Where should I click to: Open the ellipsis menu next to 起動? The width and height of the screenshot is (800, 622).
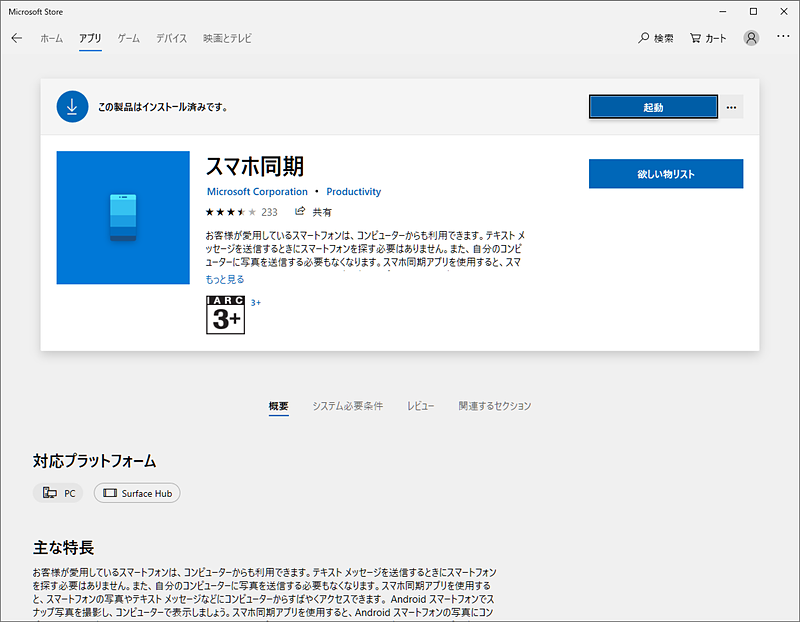(x=731, y=106)
